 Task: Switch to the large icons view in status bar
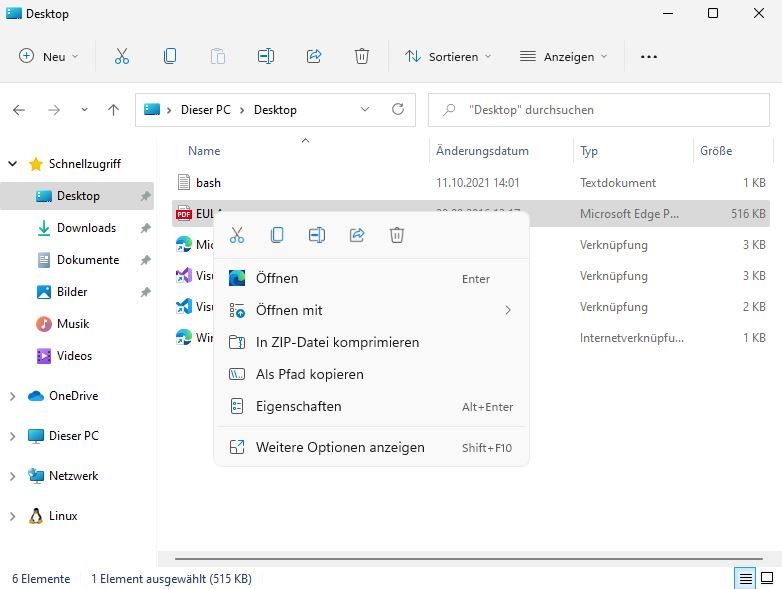tap(767, 579)
